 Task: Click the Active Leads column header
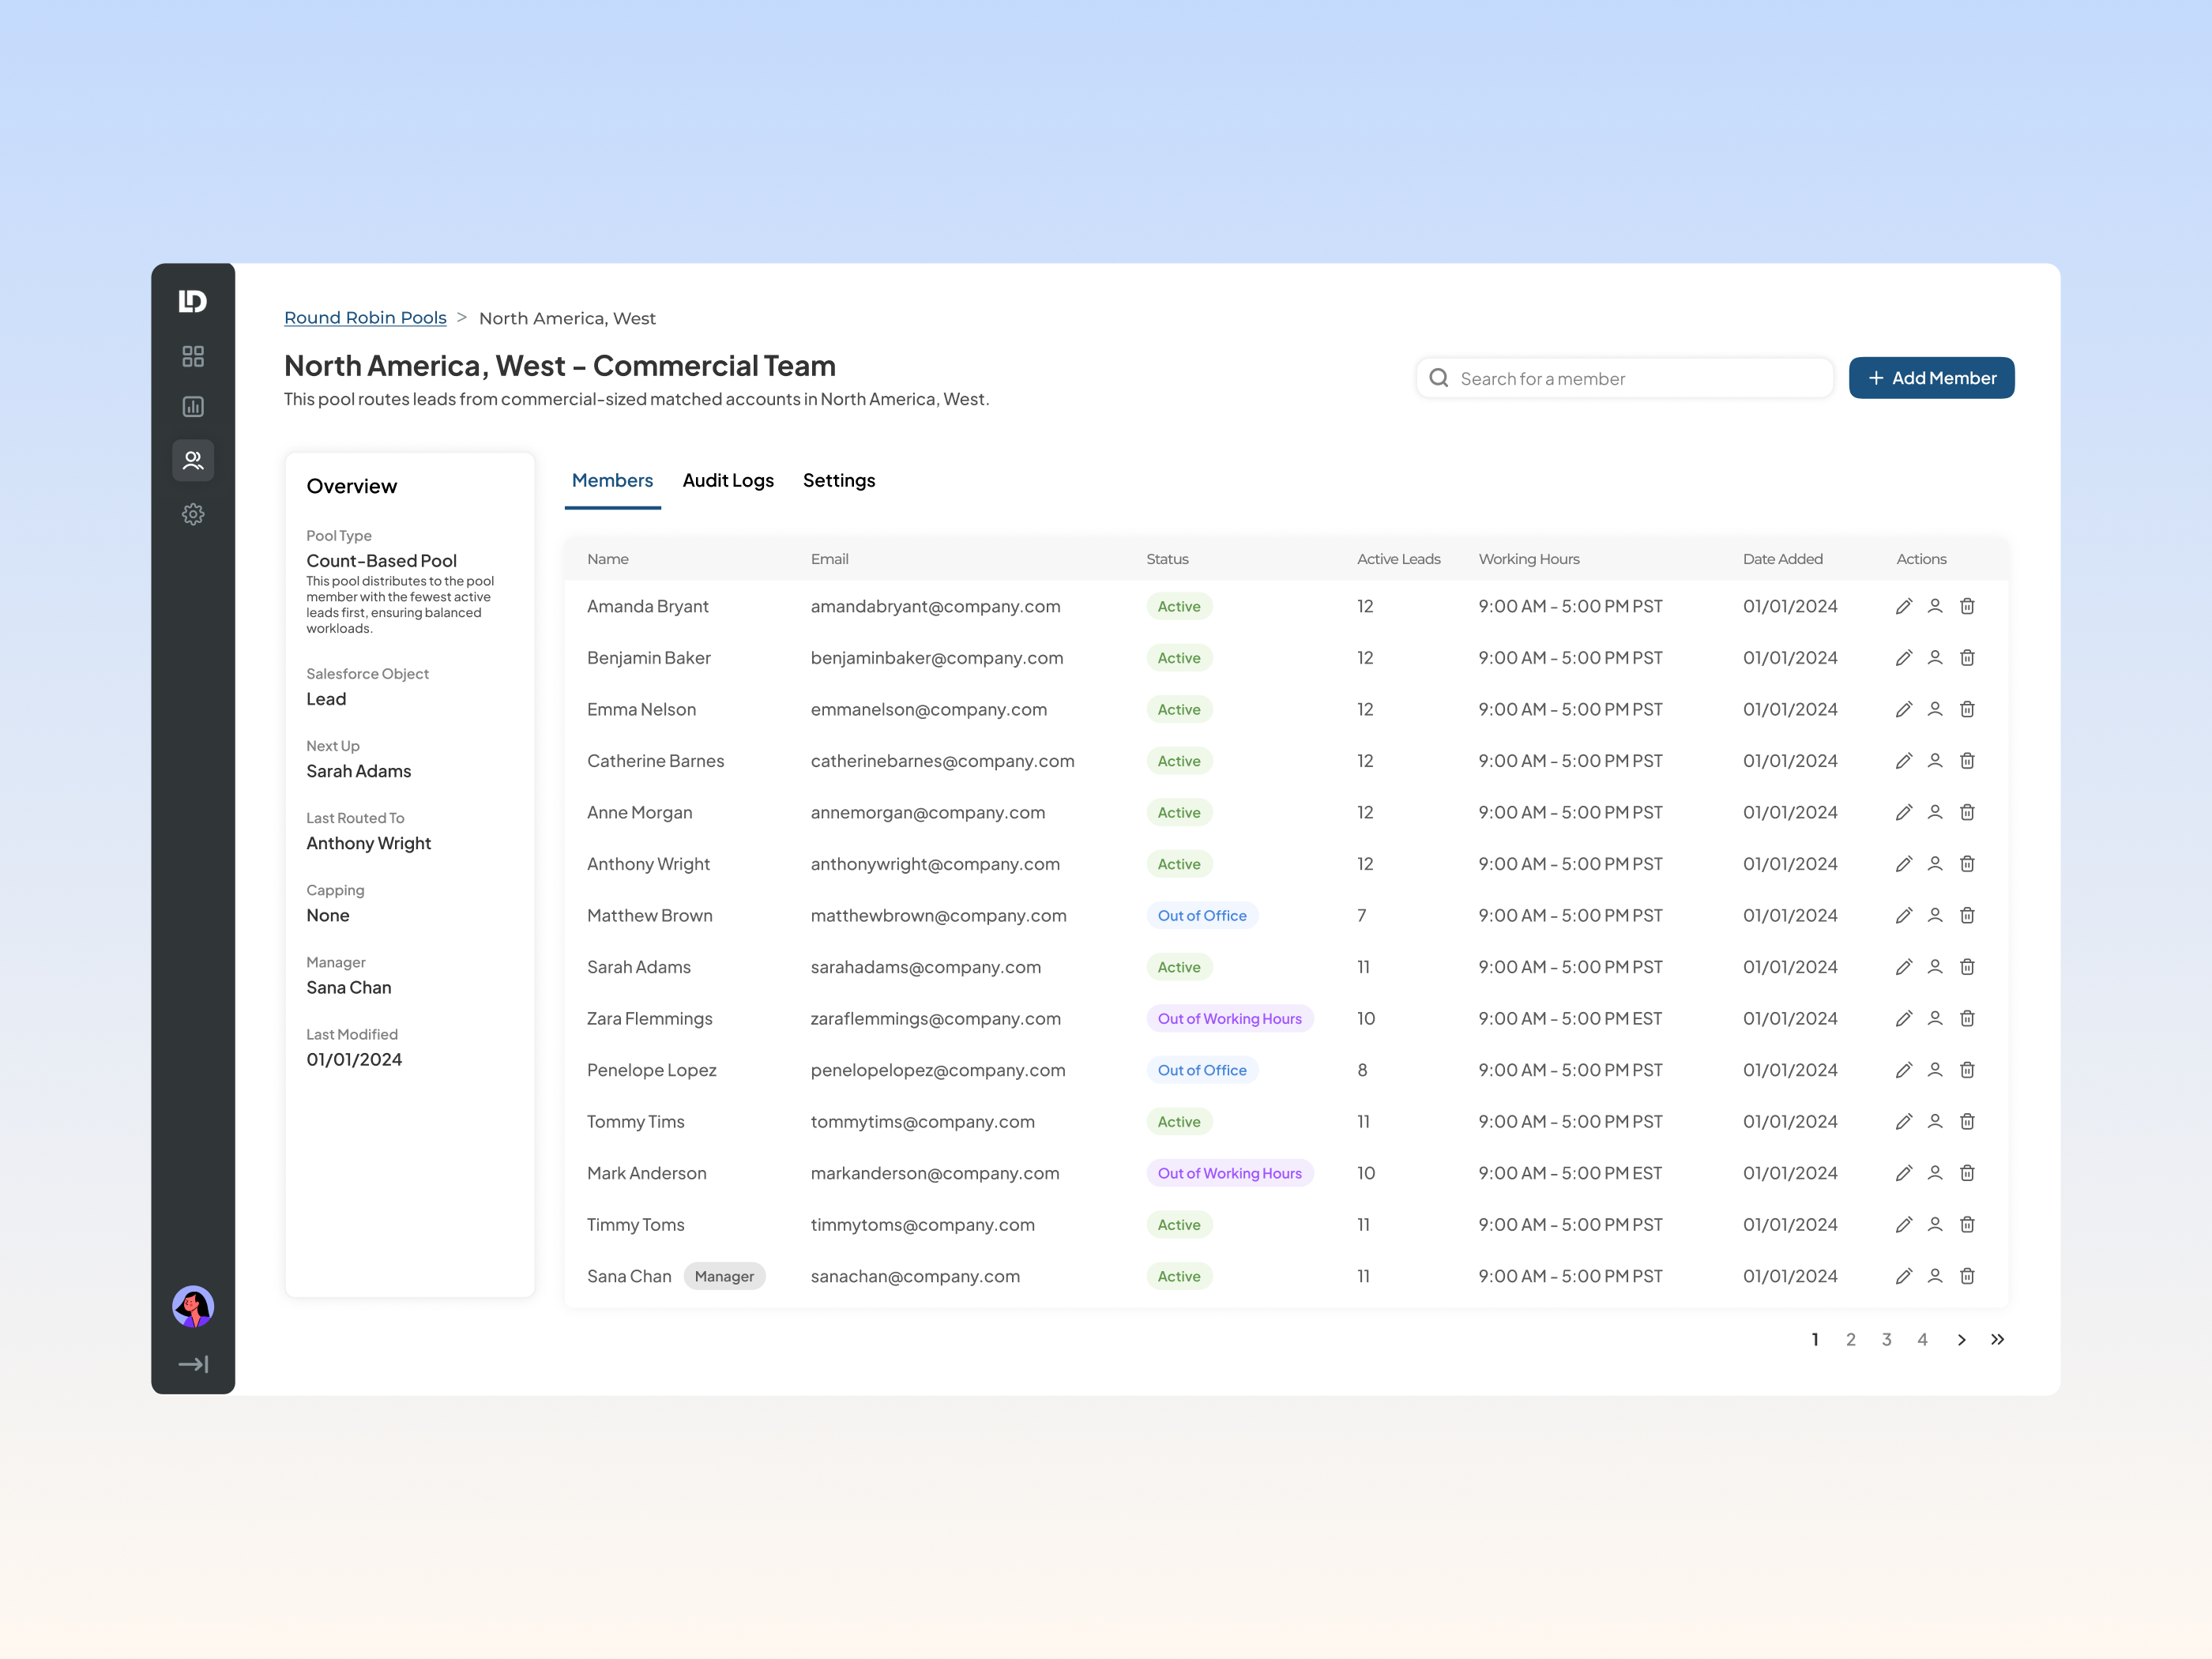[1398, 559]
